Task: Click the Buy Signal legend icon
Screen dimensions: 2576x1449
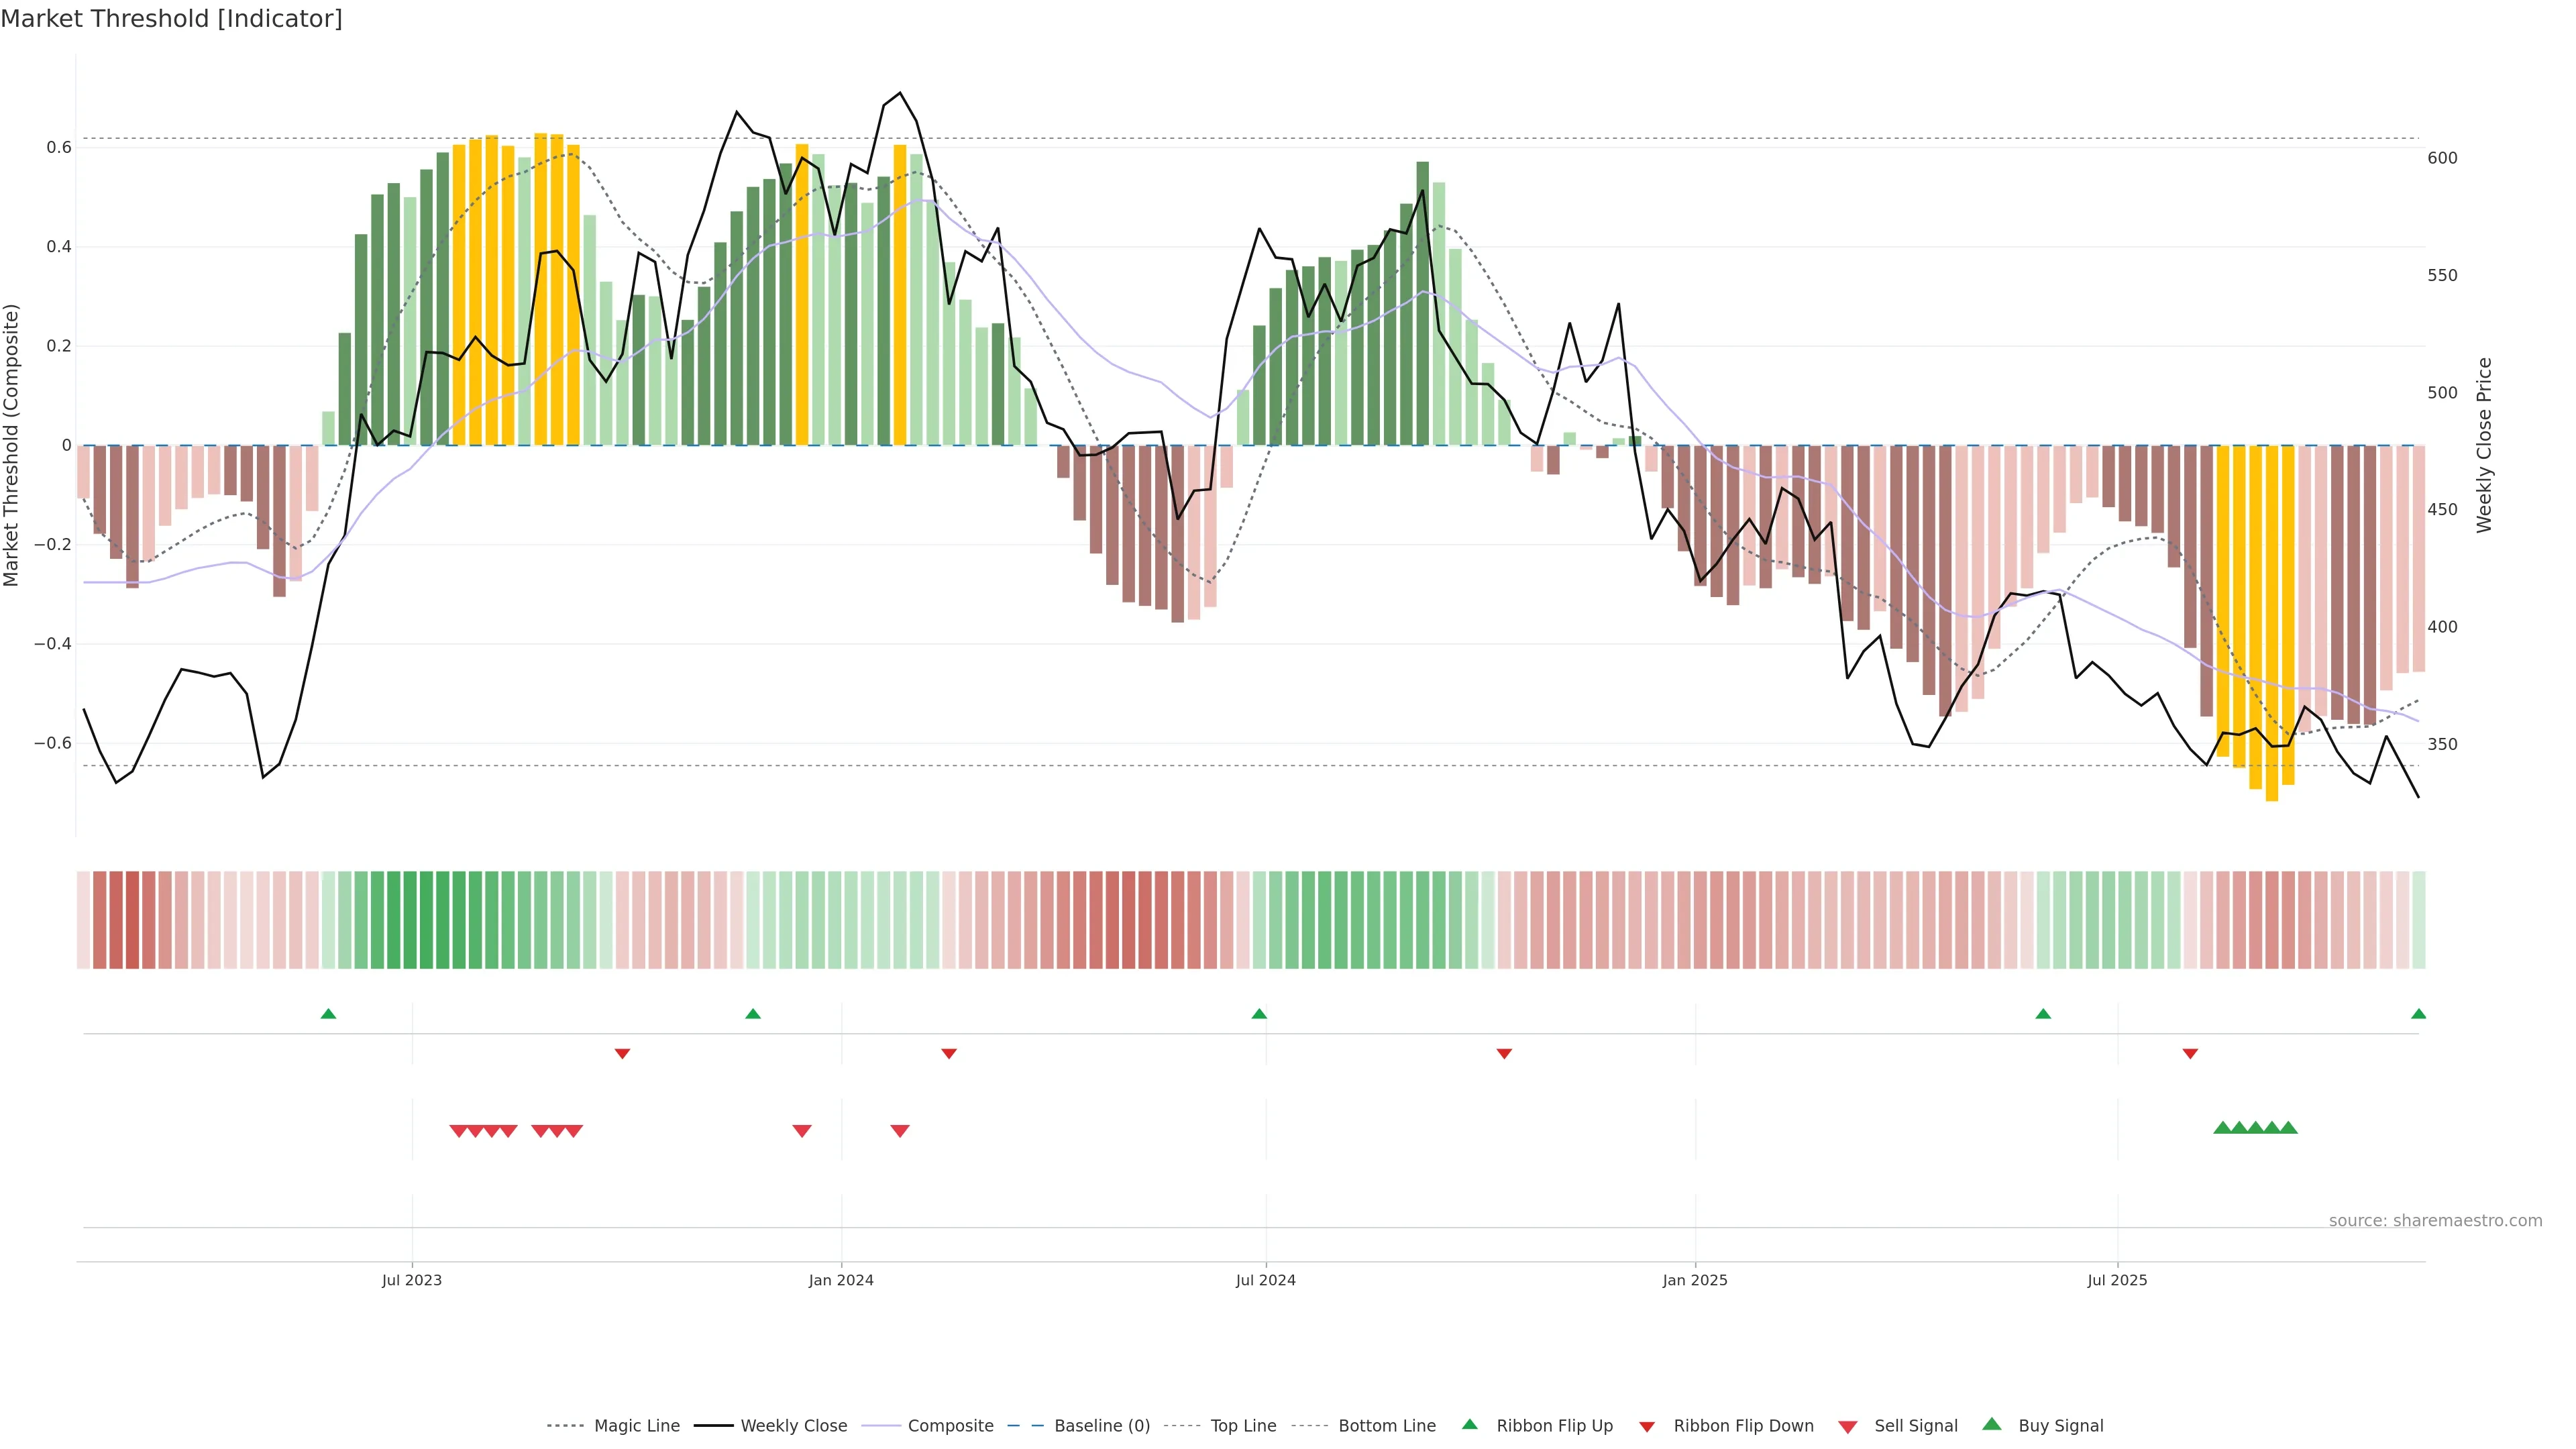Action: (1992, 1424)
